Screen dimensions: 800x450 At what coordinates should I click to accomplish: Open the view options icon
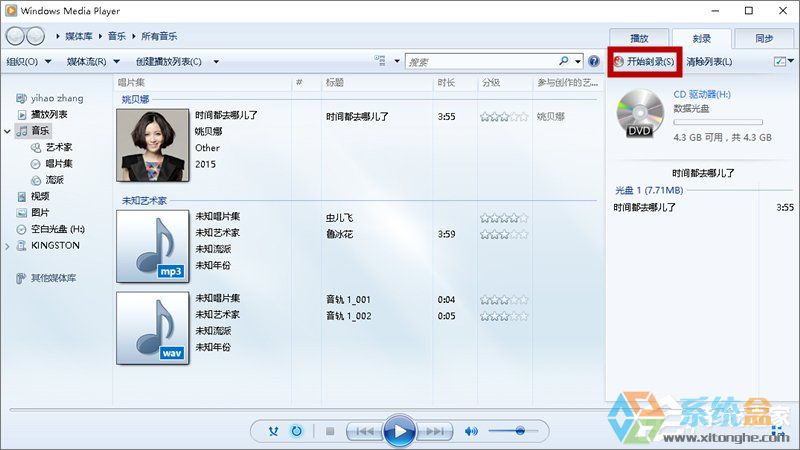point(380,61)
